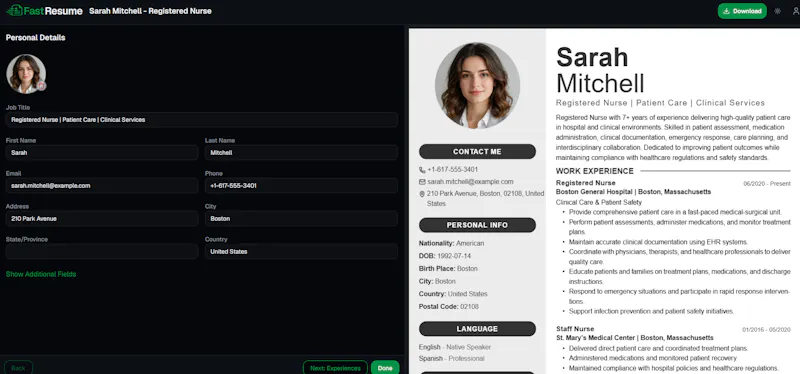The image size is (800, 374).
Task: Click the Done button
Action: click(x=385, y=368)
